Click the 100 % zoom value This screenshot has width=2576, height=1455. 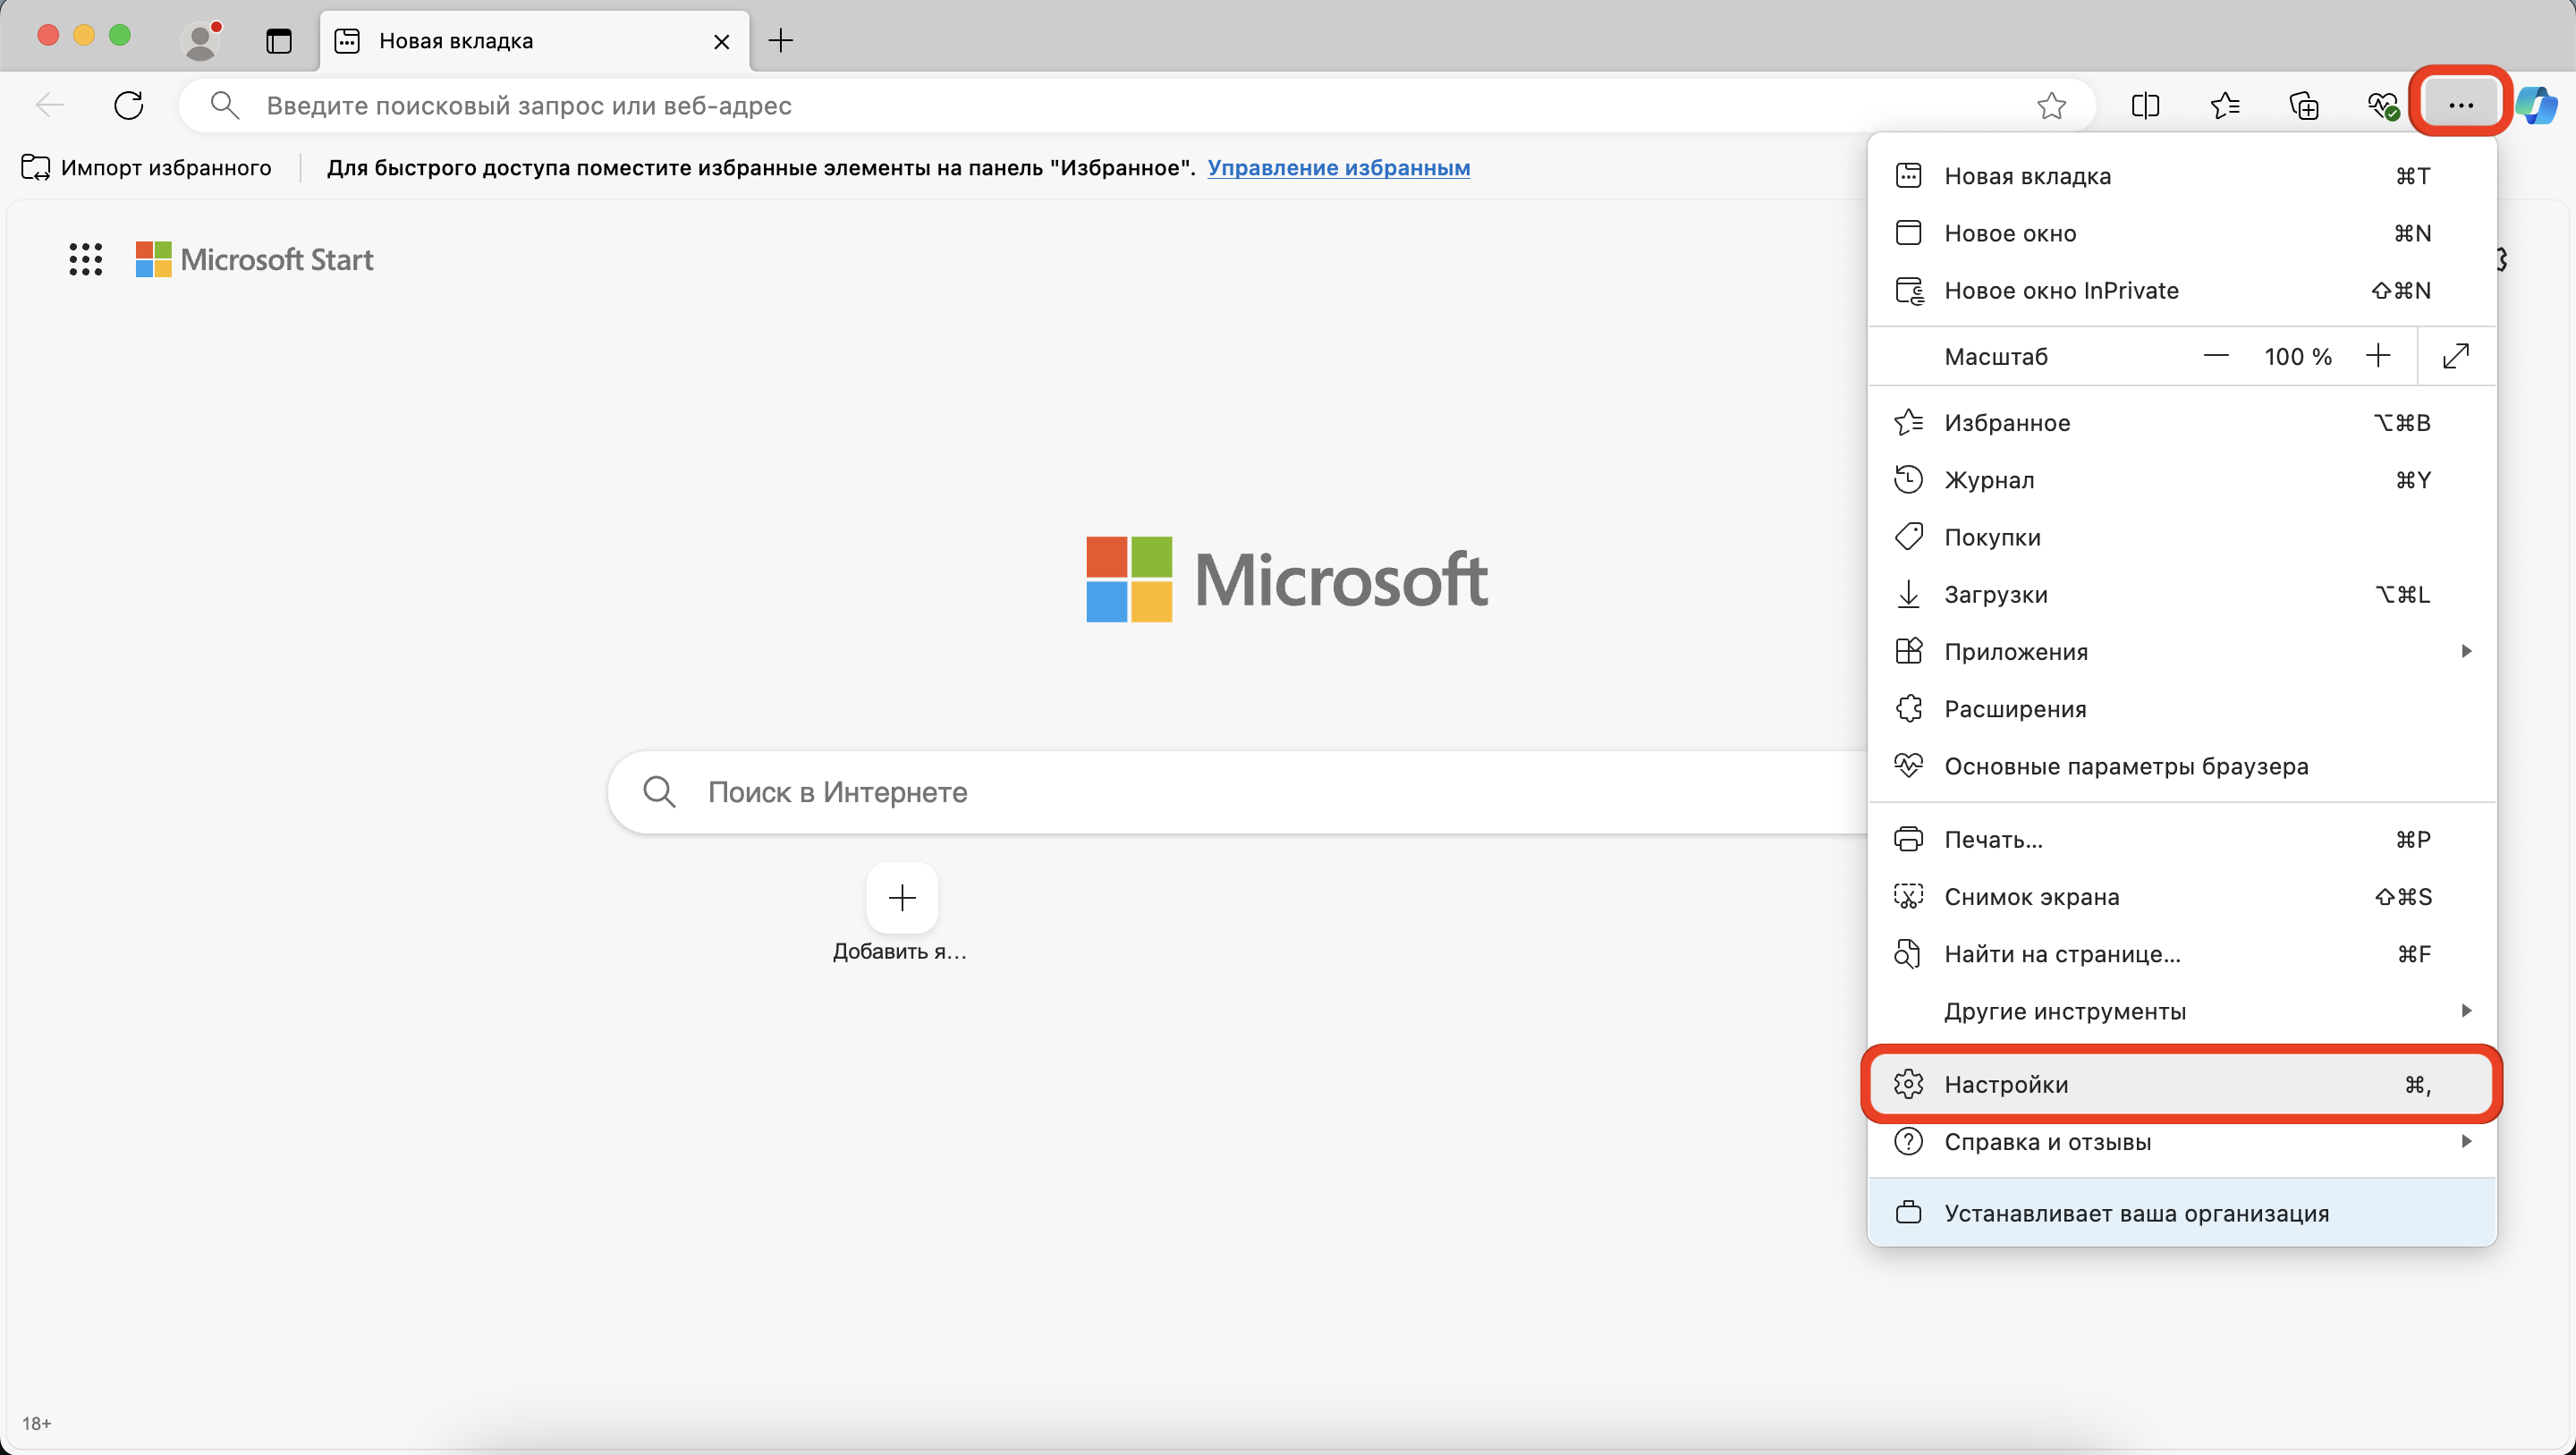tap(2297, 356)
